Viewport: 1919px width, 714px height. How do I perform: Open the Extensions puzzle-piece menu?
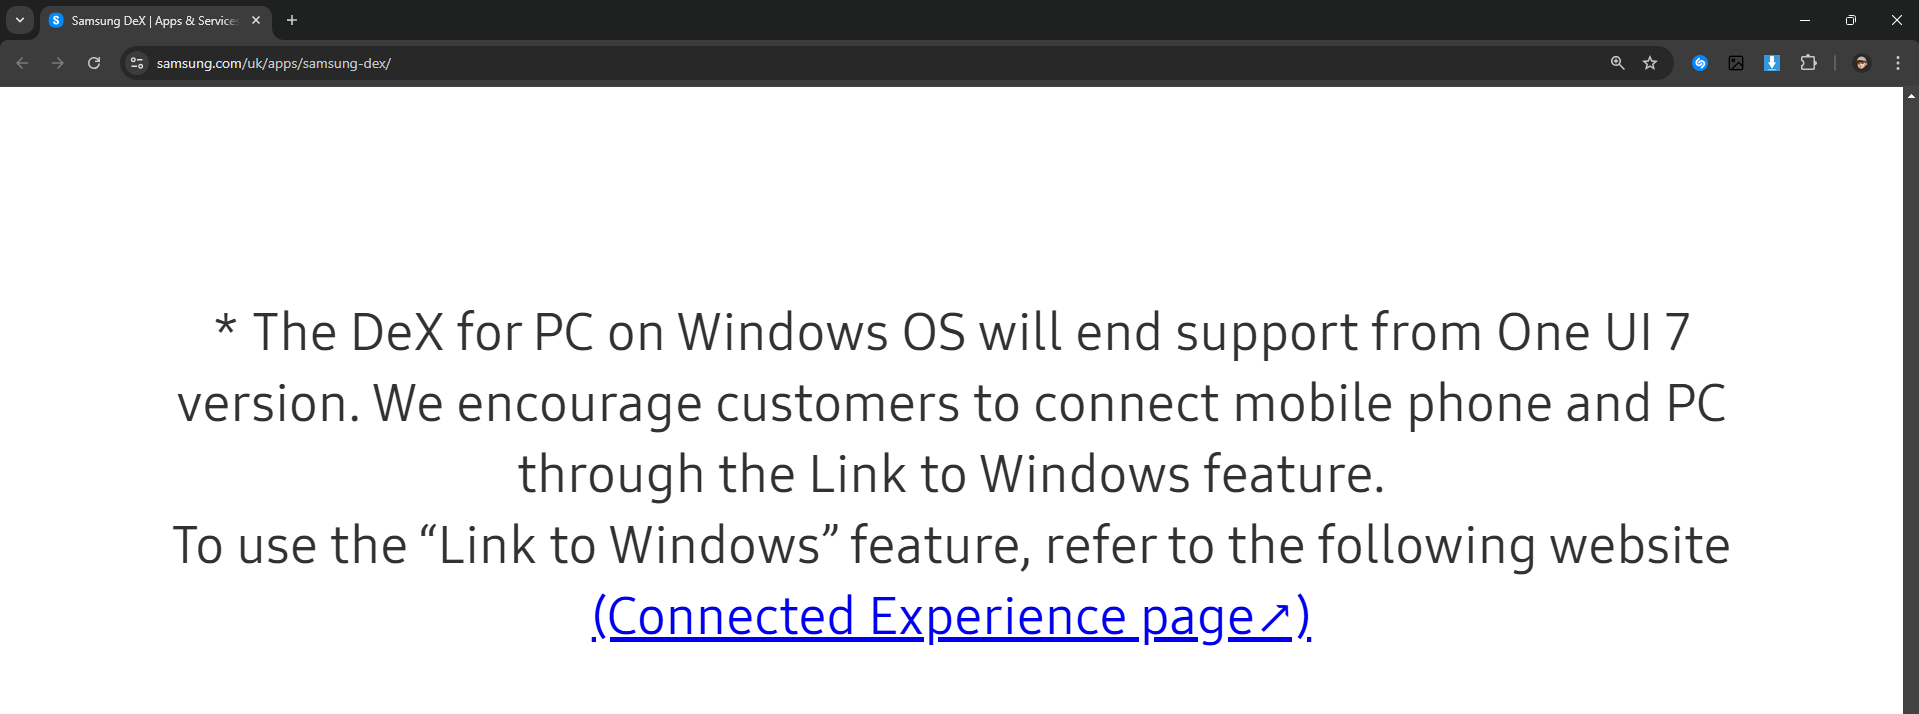point(1808,63)
